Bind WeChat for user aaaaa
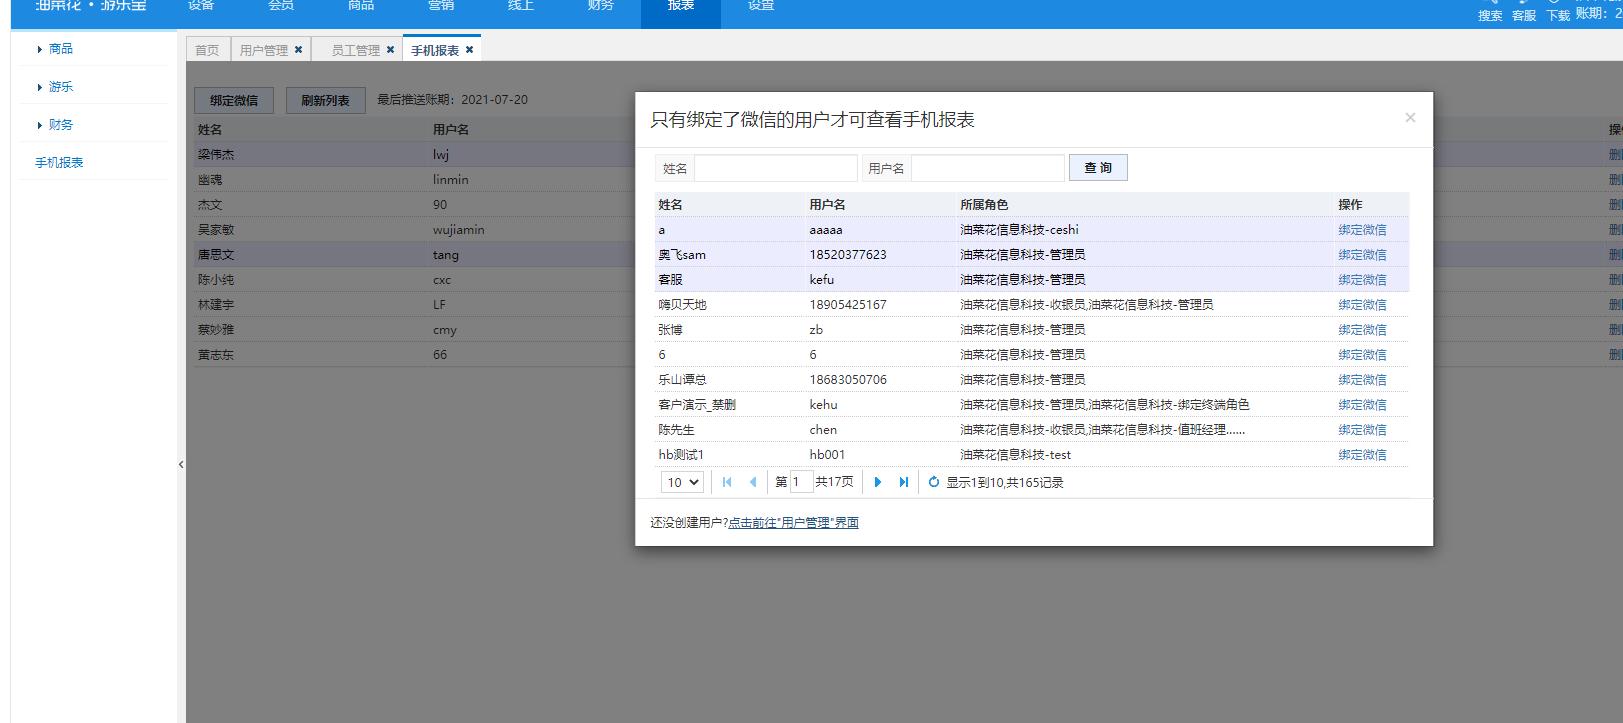 [1362, 229]
